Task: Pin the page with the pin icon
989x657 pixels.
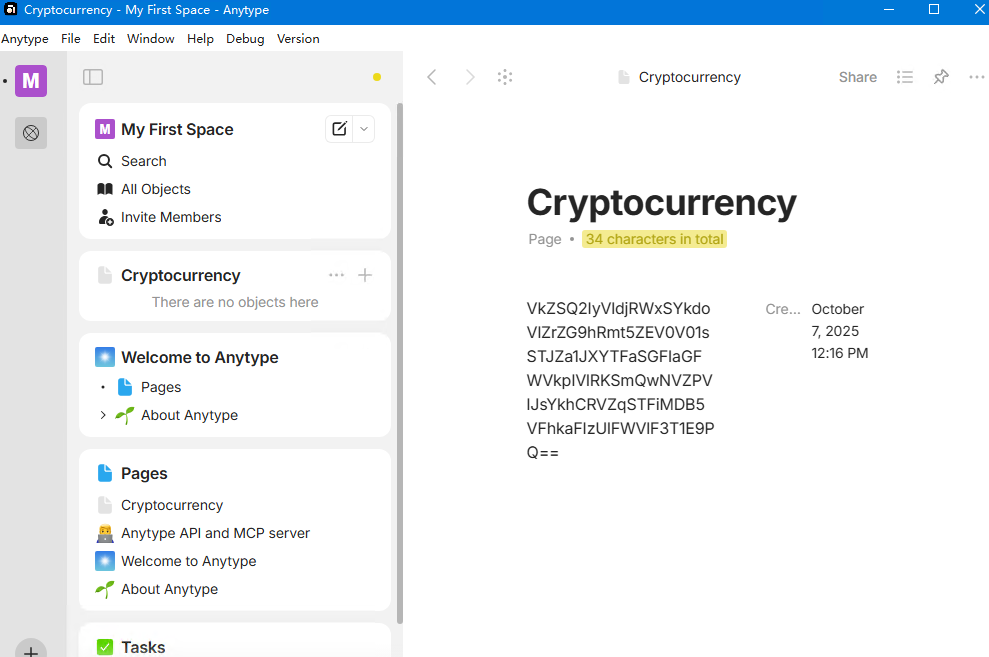Action: (x=941, y=77)
